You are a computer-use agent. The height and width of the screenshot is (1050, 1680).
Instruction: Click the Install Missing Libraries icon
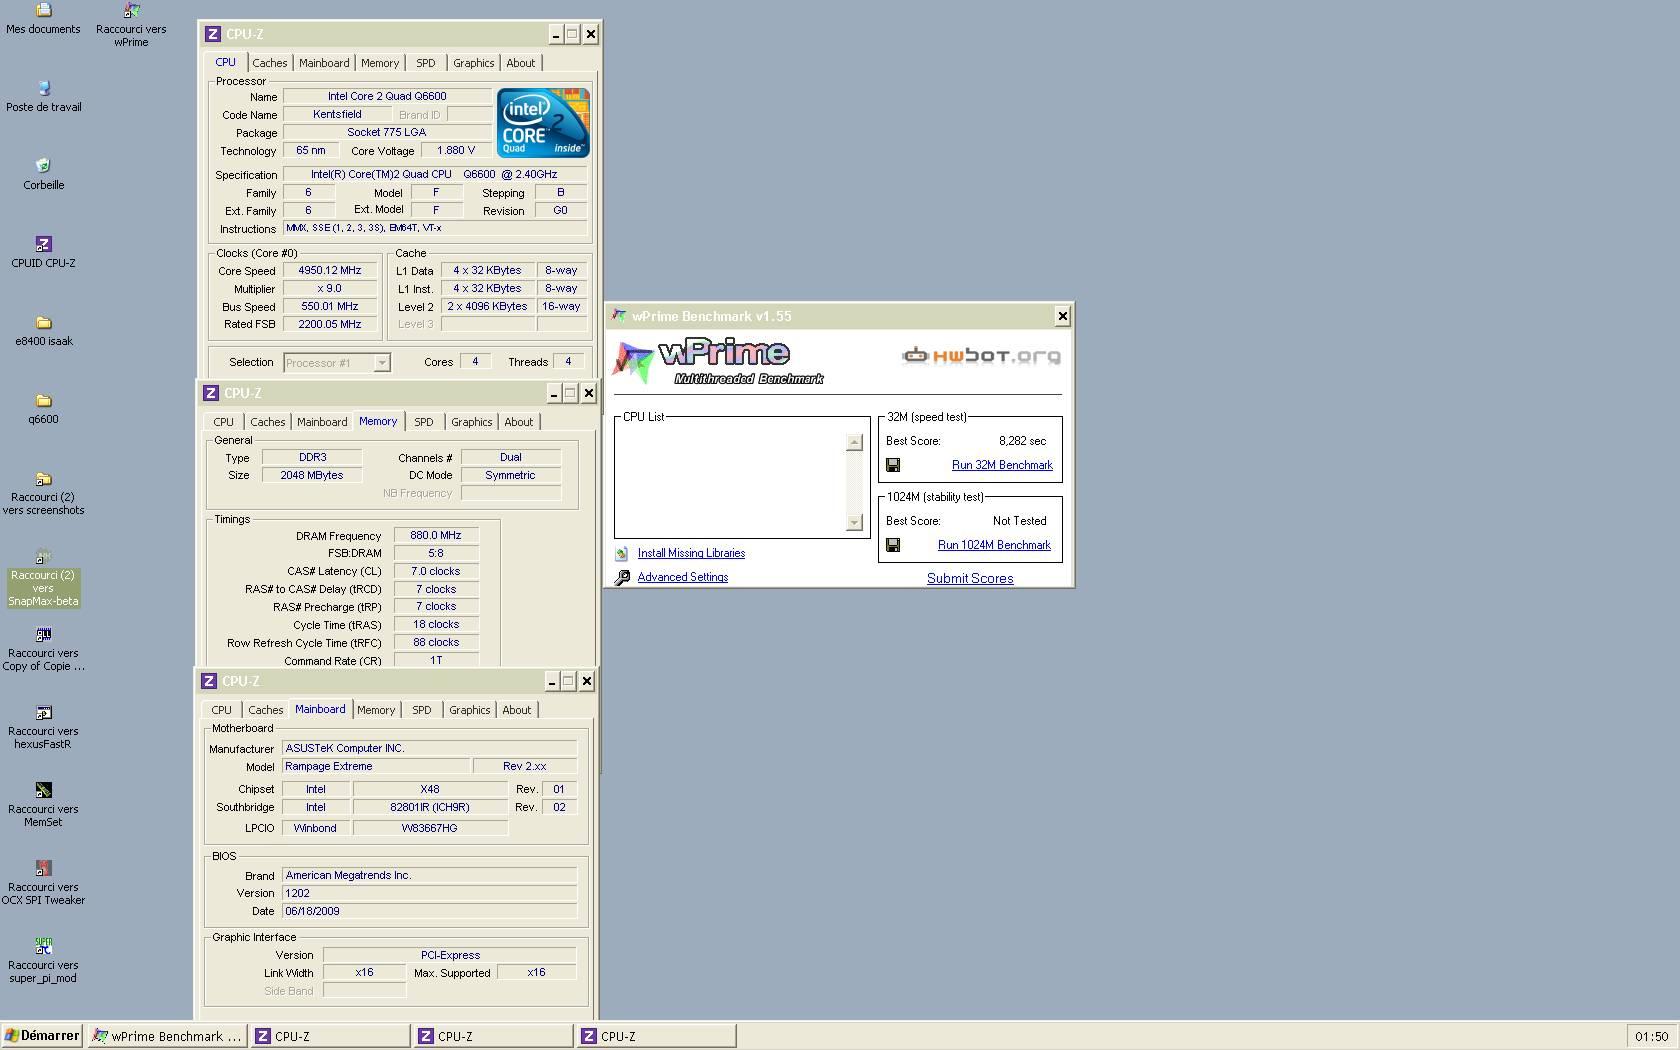click(622, 553)
